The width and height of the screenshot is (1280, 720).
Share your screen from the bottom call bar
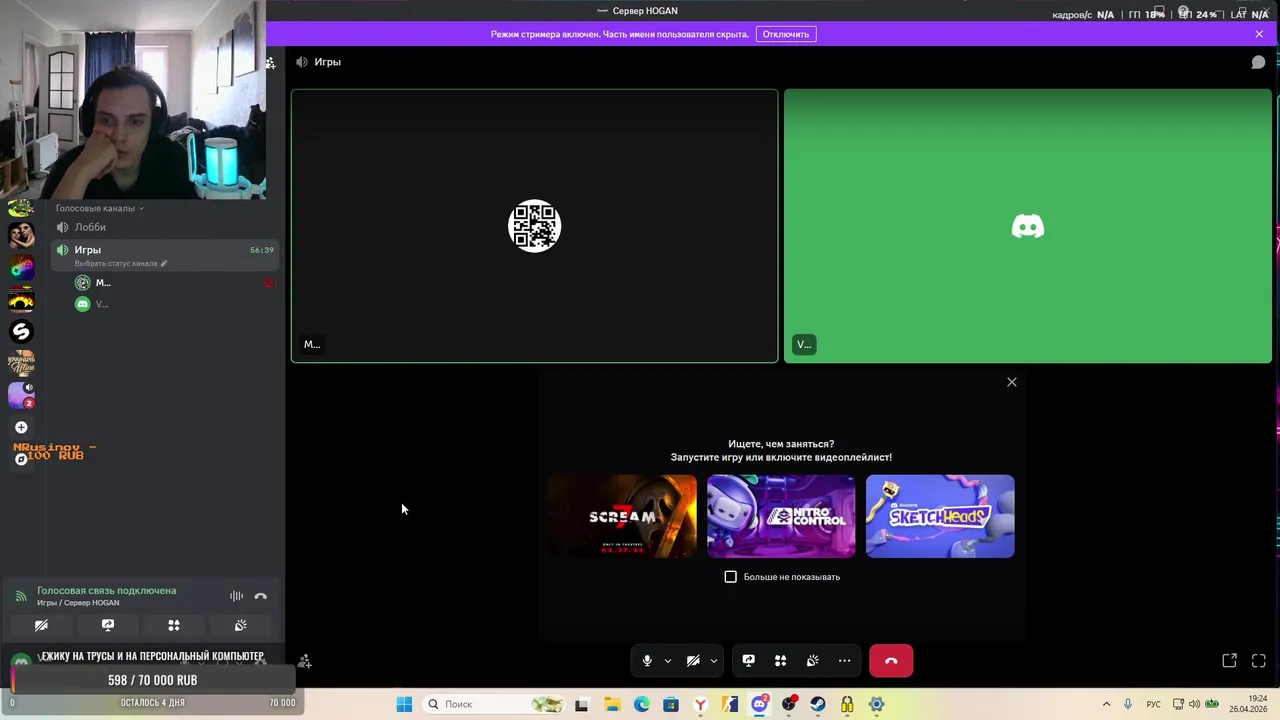(748, 661)
